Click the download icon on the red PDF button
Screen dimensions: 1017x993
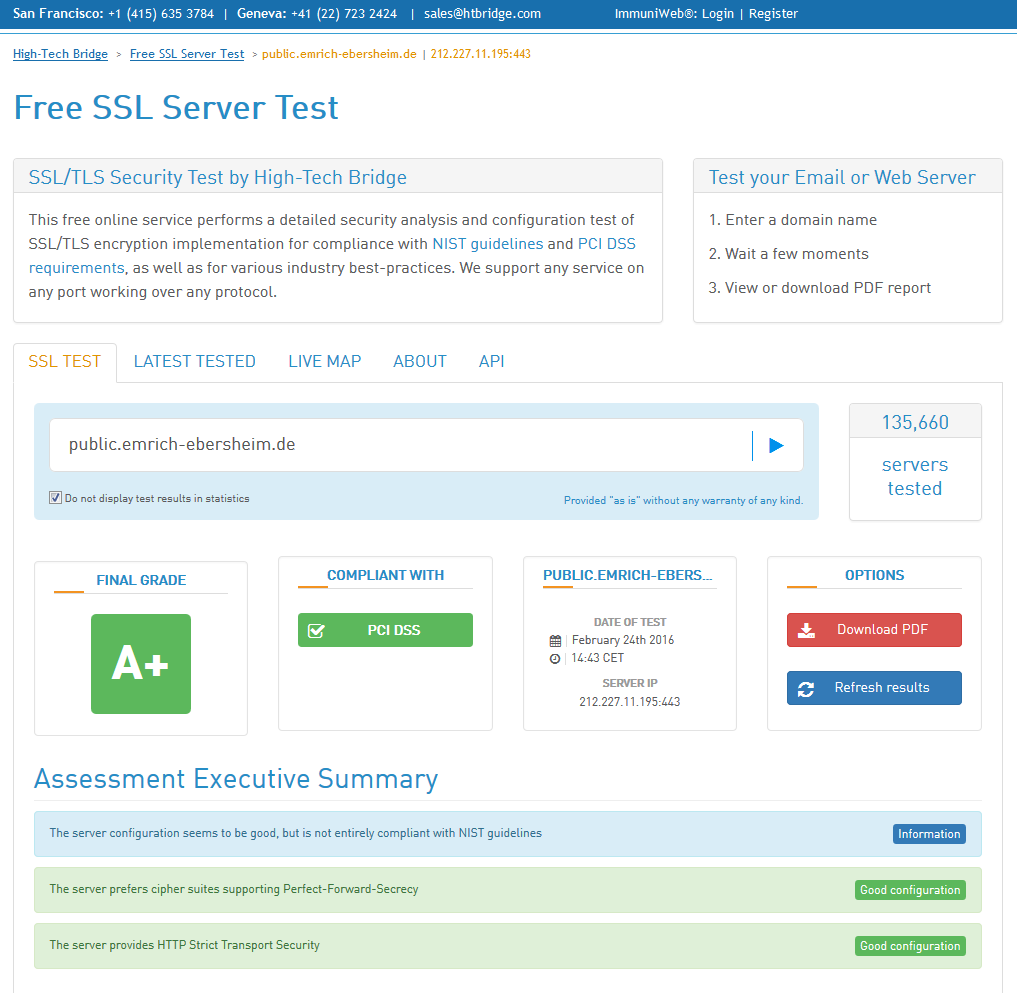pyautogui.click(x=806, y=630)
